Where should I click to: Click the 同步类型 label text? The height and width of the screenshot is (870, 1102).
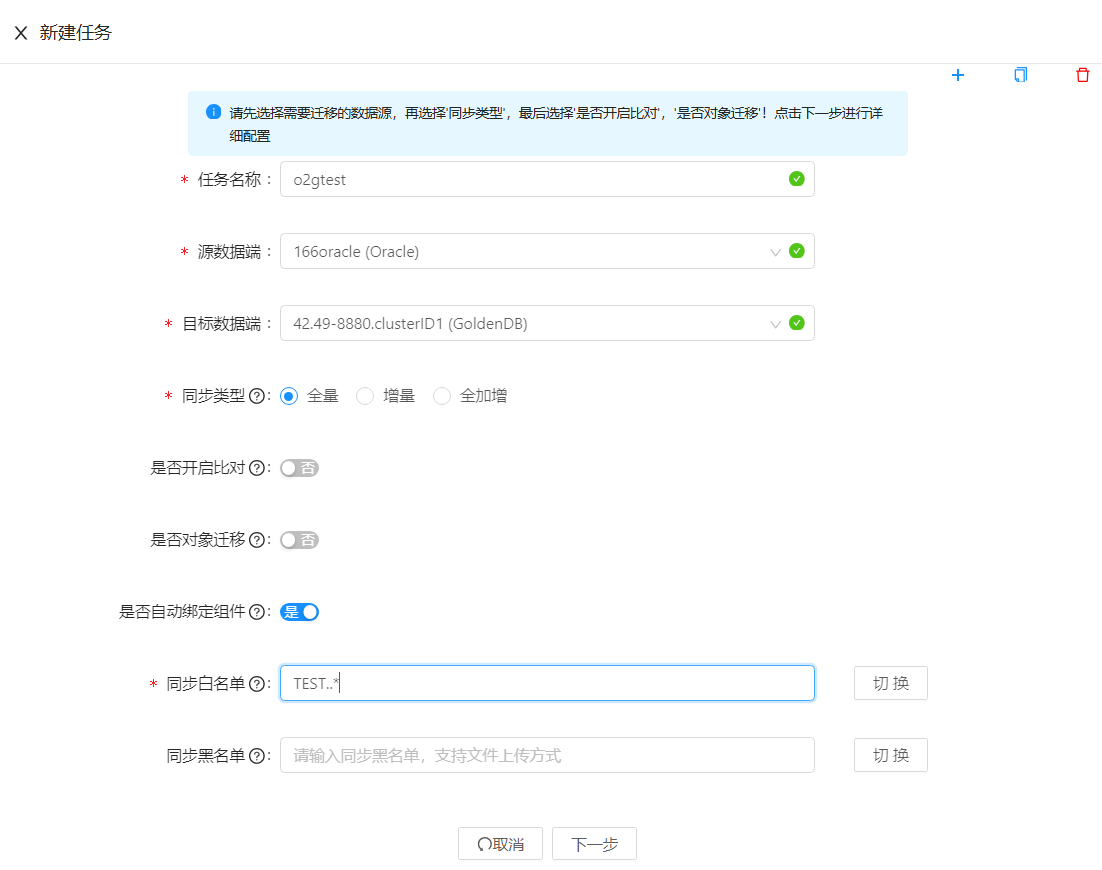(x=213, y=396)
